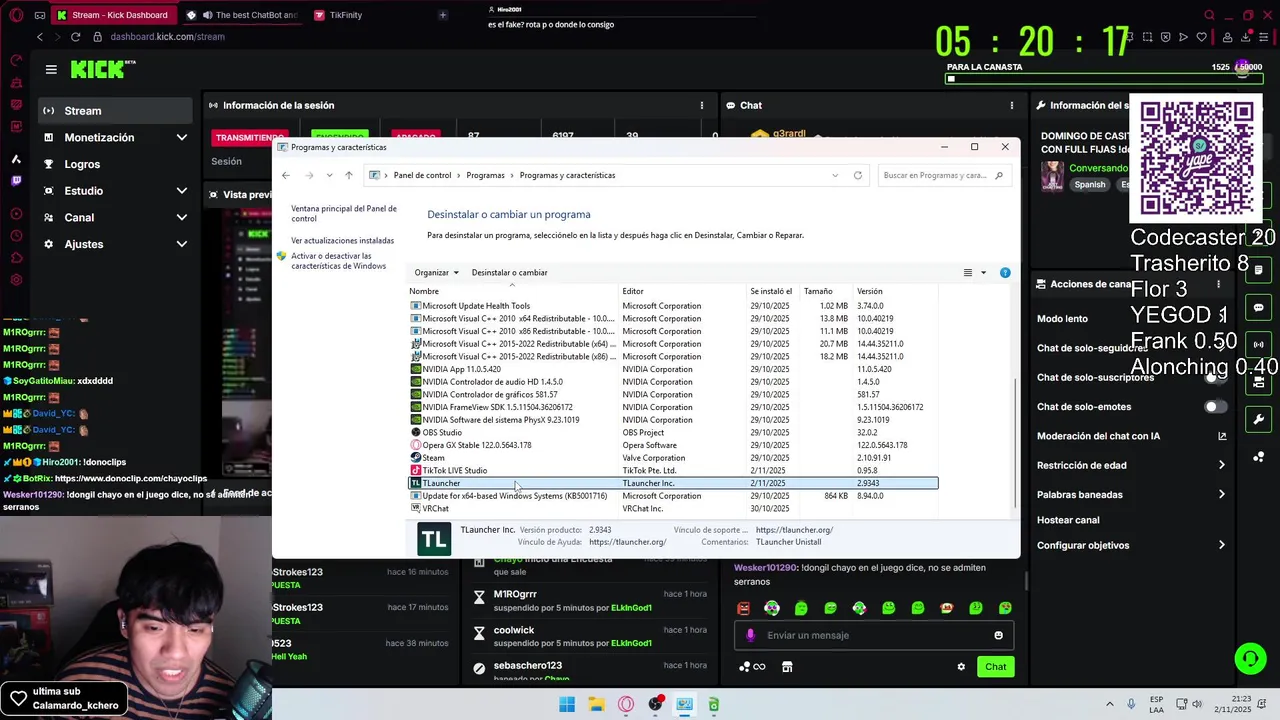Viewport: 1280px width, 720px height.
Task: Click the heart bookmark icon in Opera
Action: pos(1201,37)
